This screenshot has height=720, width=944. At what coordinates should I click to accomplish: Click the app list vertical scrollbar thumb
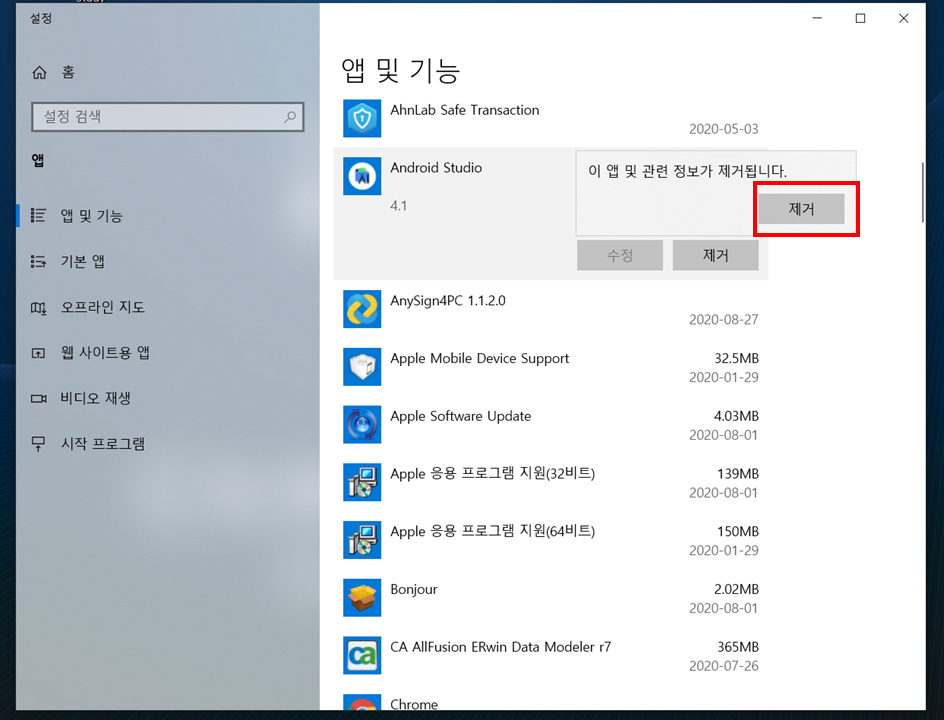tap(923, 193)
